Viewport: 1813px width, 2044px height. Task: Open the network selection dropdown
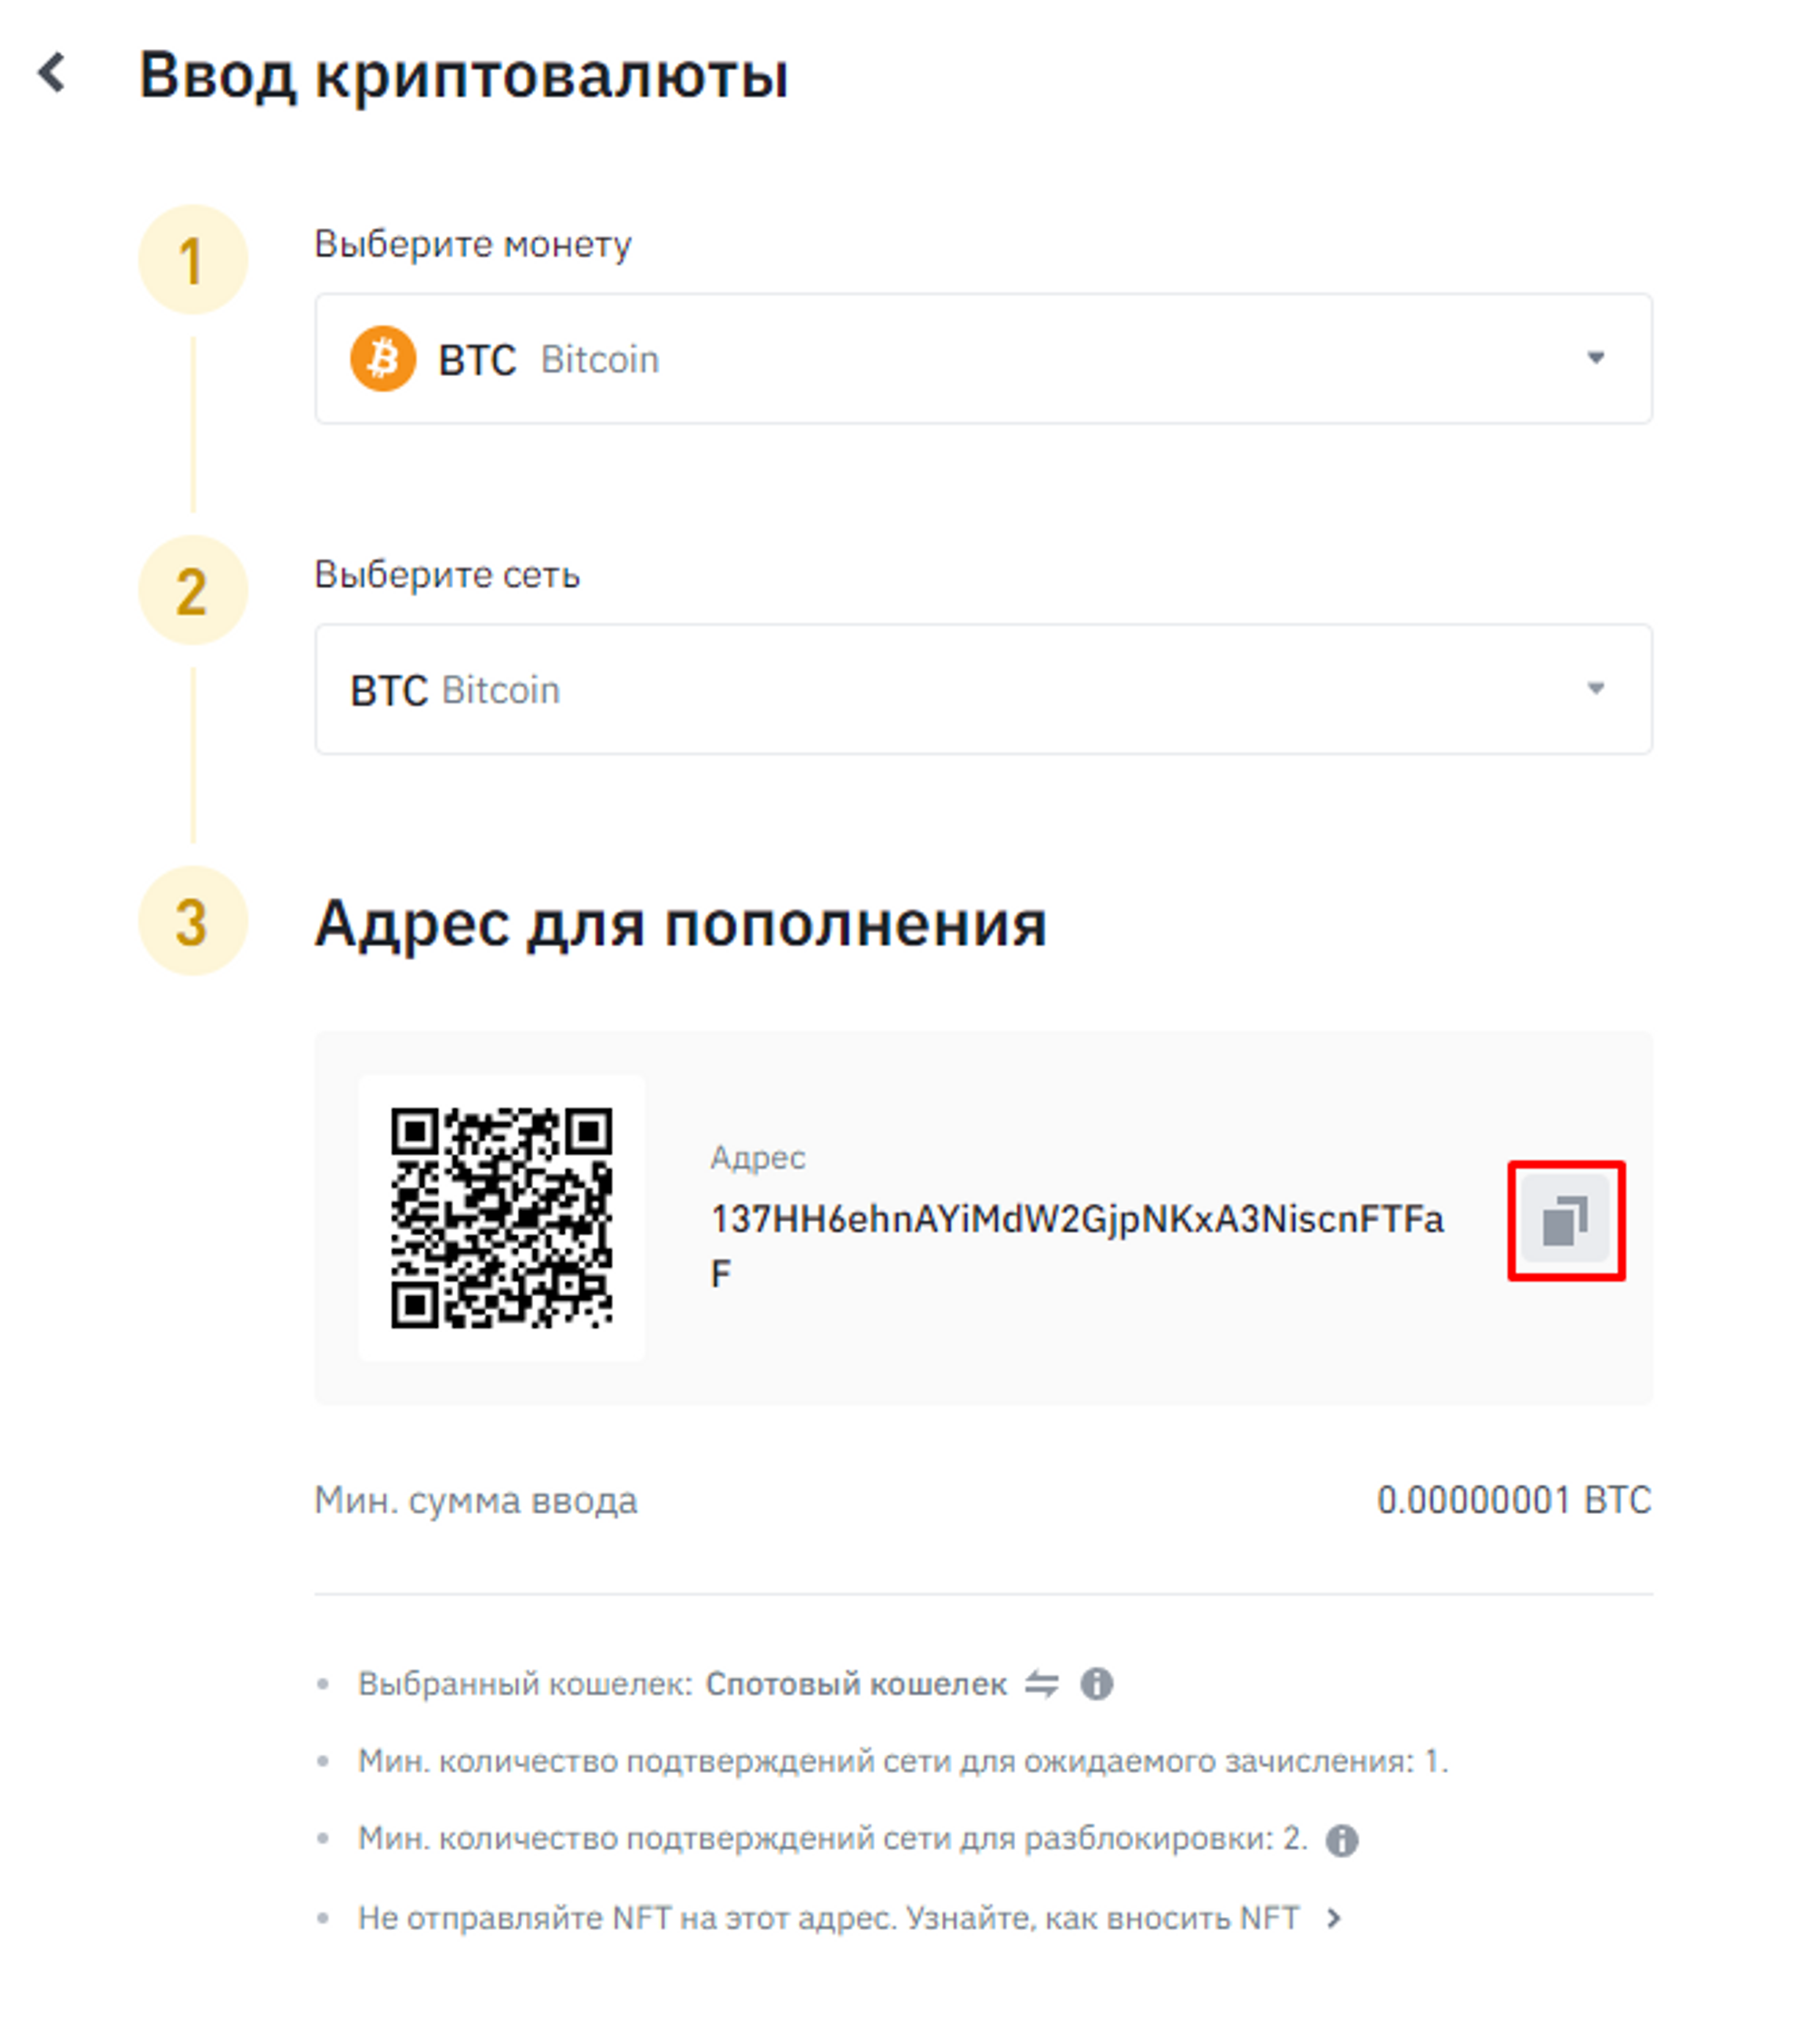click(x=984, y=690)
